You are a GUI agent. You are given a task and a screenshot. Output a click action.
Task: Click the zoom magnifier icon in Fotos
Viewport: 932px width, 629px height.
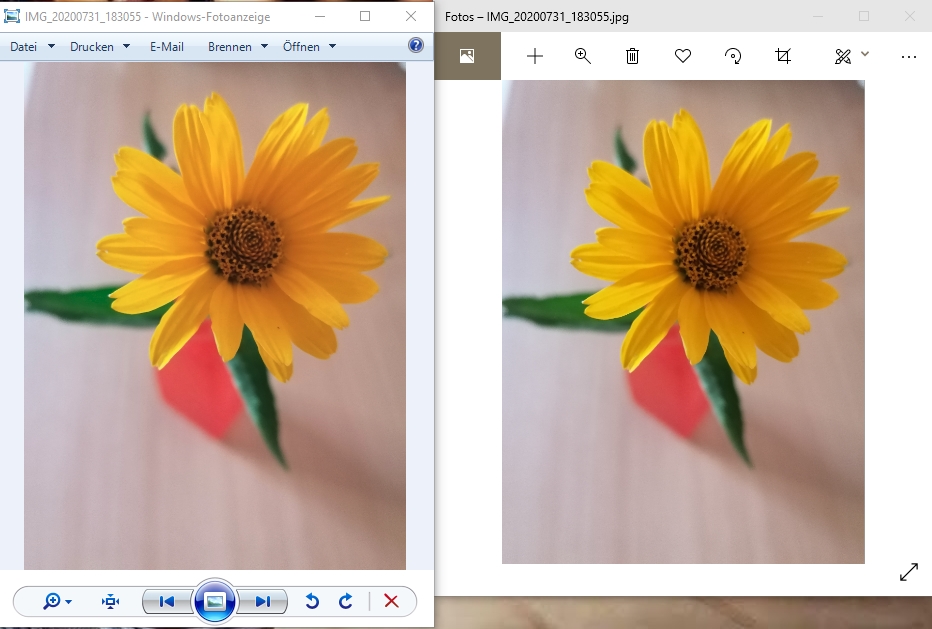tap(583, 56)
